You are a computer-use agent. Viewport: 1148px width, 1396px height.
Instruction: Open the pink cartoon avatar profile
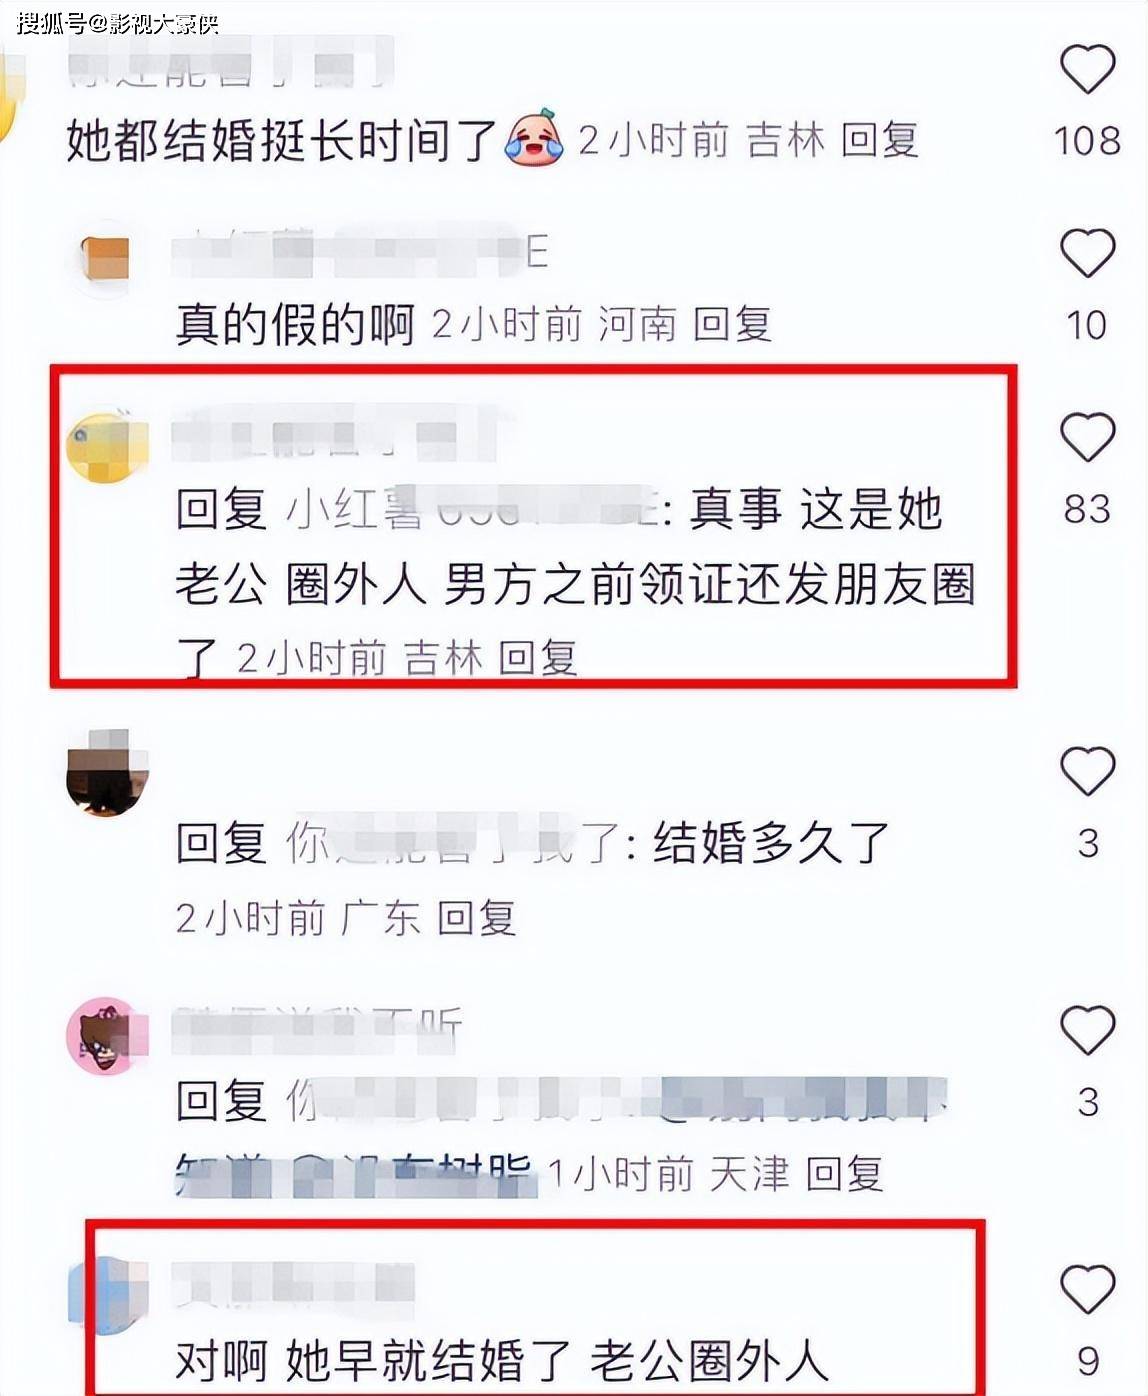coord(106,1036)
